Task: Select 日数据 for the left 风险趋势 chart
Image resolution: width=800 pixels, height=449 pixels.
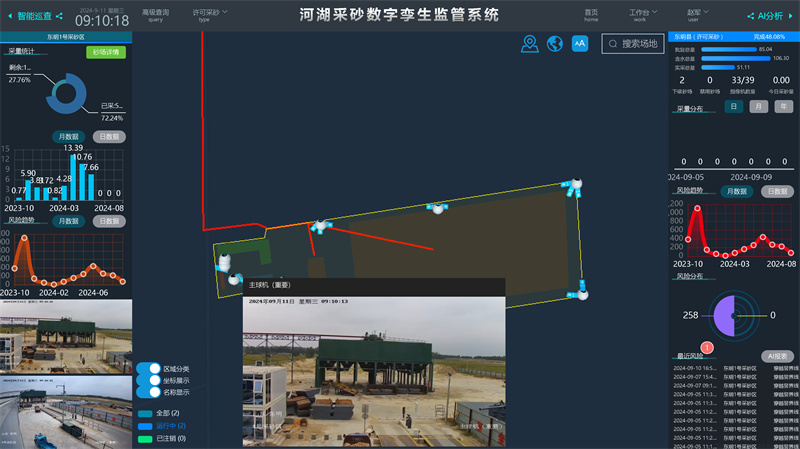Action: tap(109, 221)
